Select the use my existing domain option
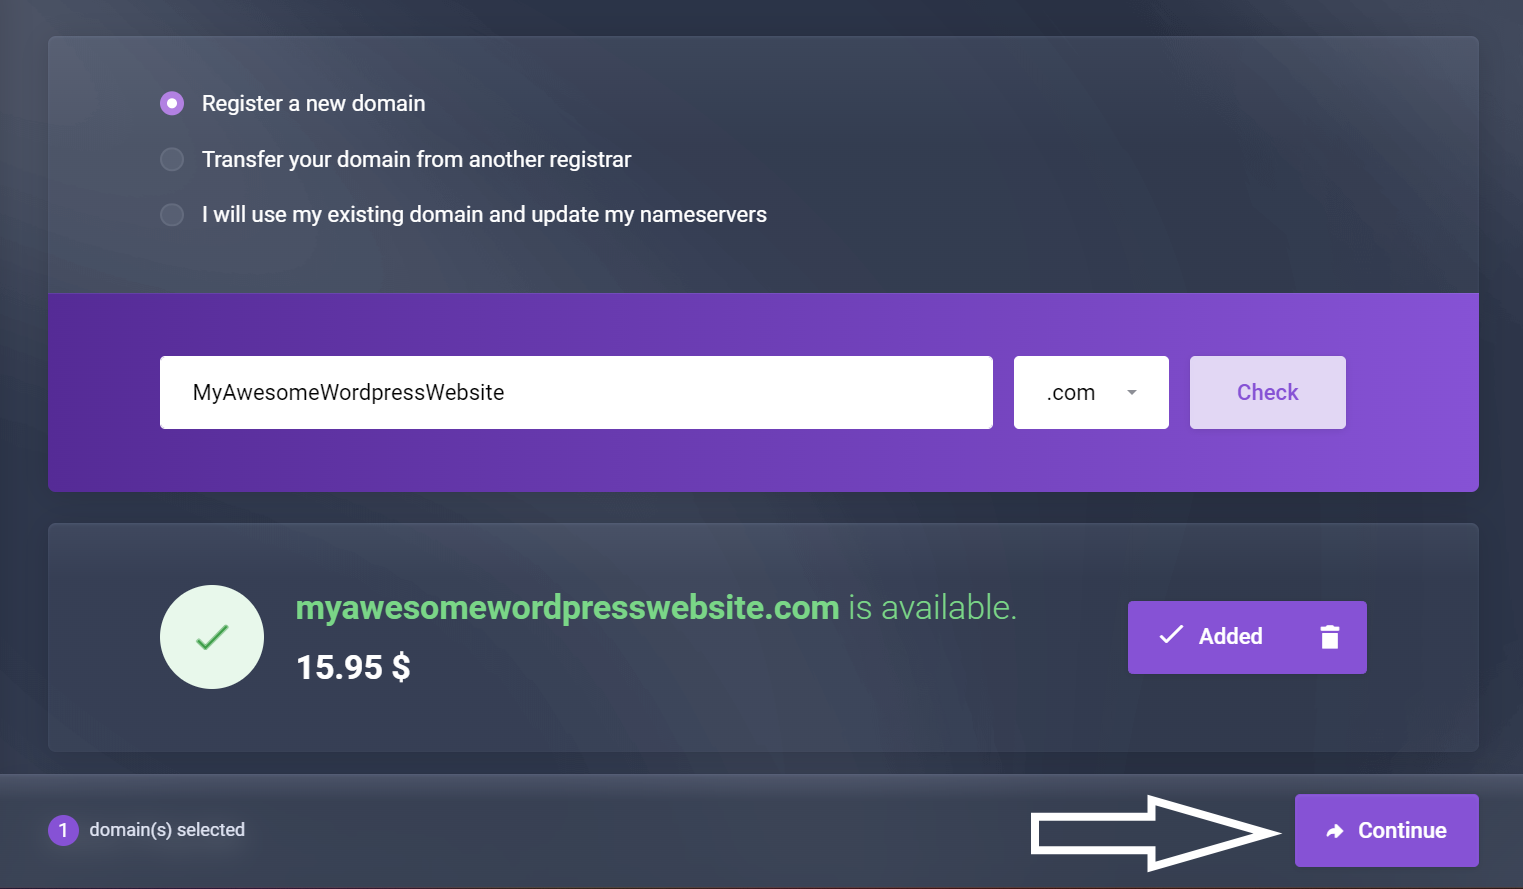This screenshot has width=1523, height=889. click(x=172, y=215)
